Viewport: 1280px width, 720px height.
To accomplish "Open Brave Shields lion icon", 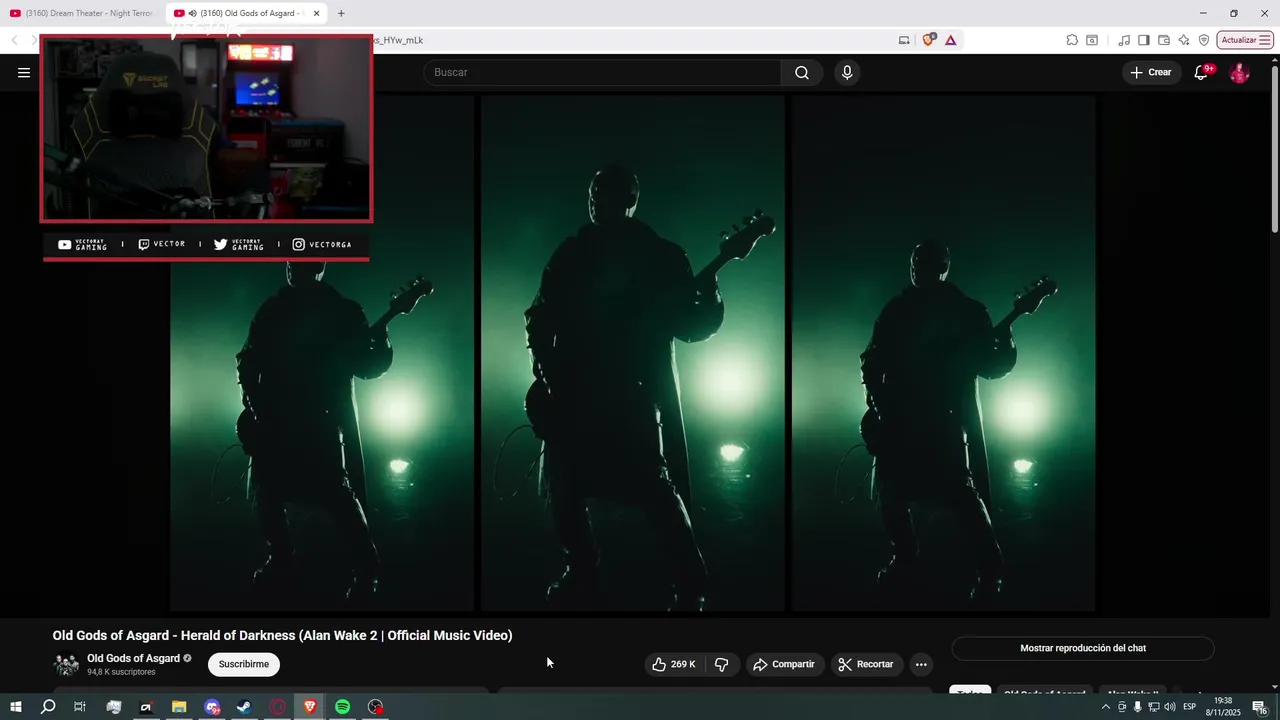I will pyautogui.click(x=929, y=40).
